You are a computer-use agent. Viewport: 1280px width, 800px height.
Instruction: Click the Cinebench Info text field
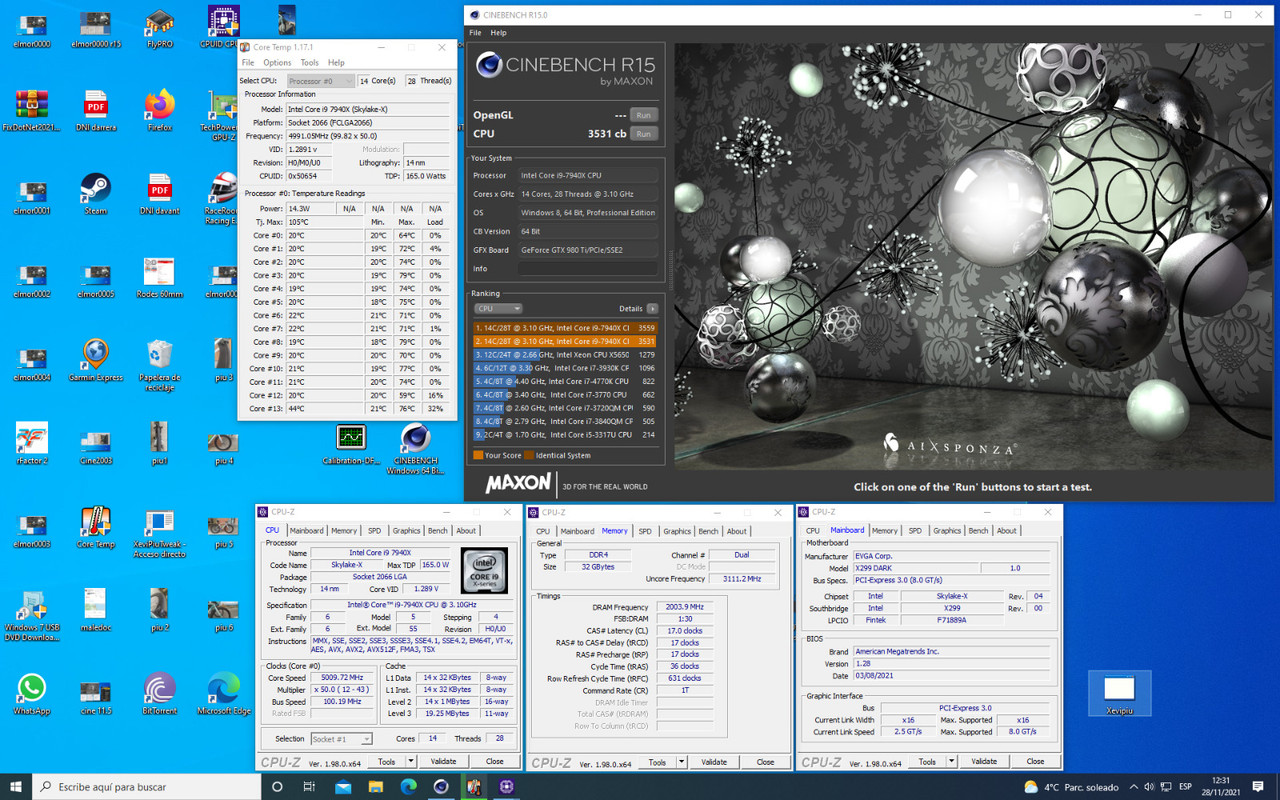click(588, 269)
